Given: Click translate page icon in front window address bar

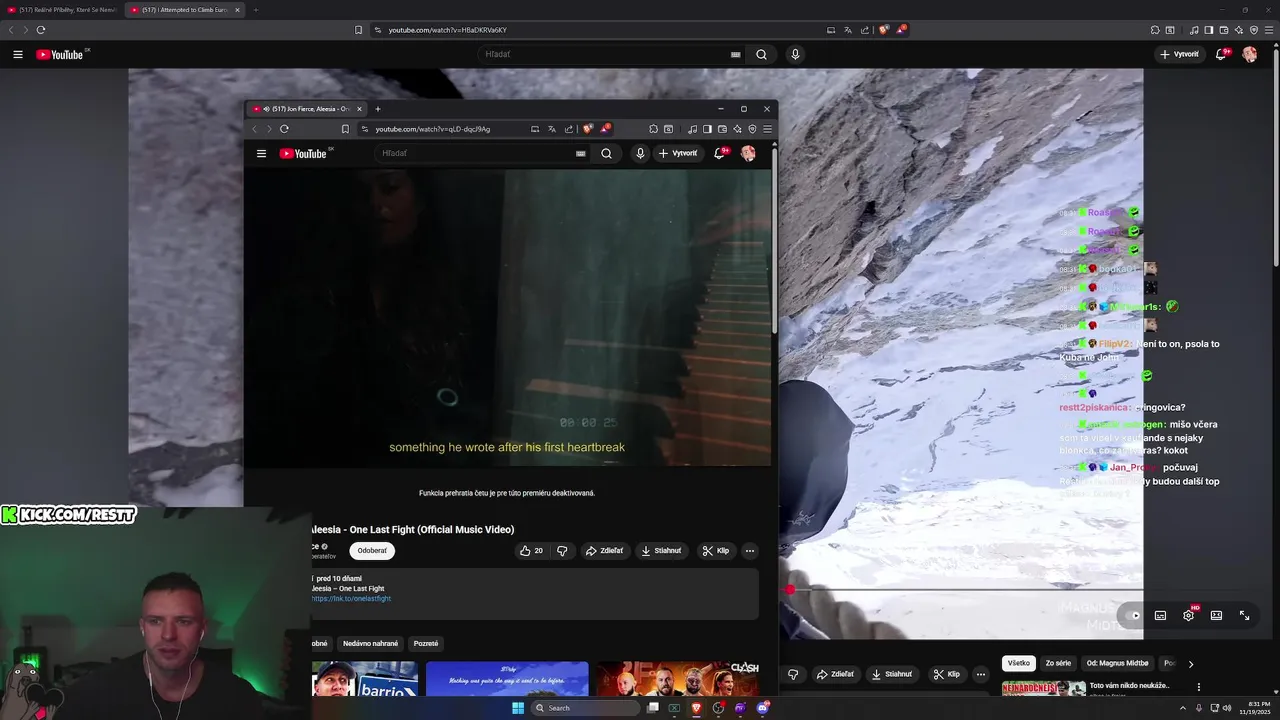Looking at the screenshot, I should [x=551, y=129].
